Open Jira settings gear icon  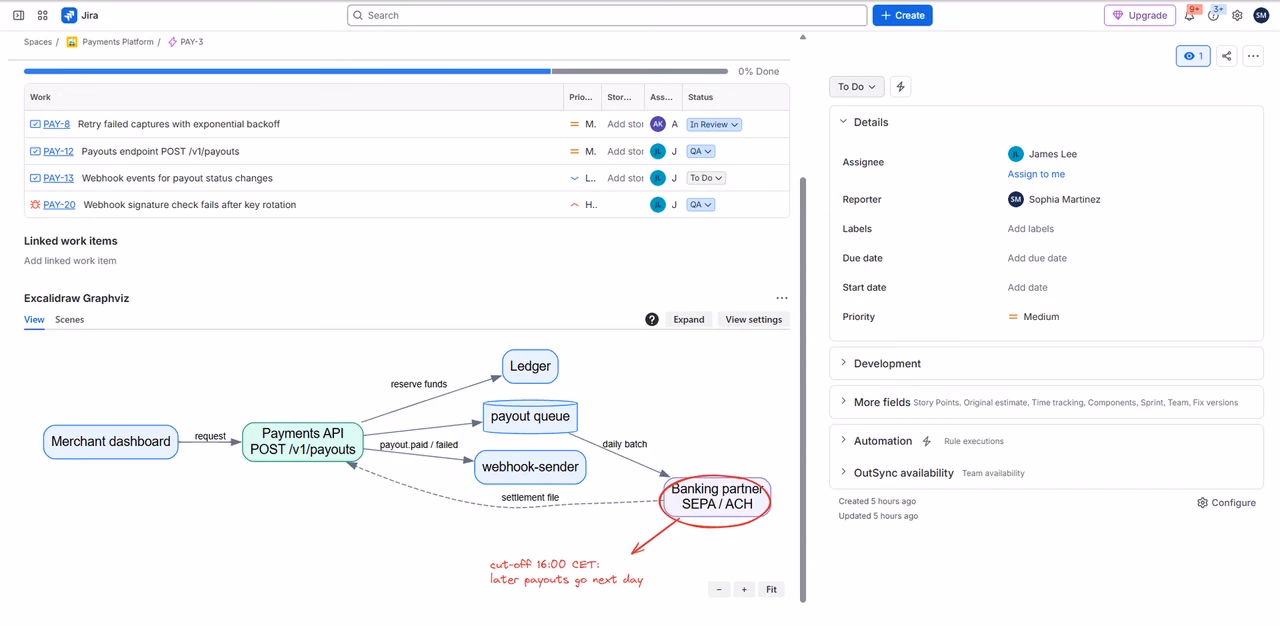(x=1237, y=15)
